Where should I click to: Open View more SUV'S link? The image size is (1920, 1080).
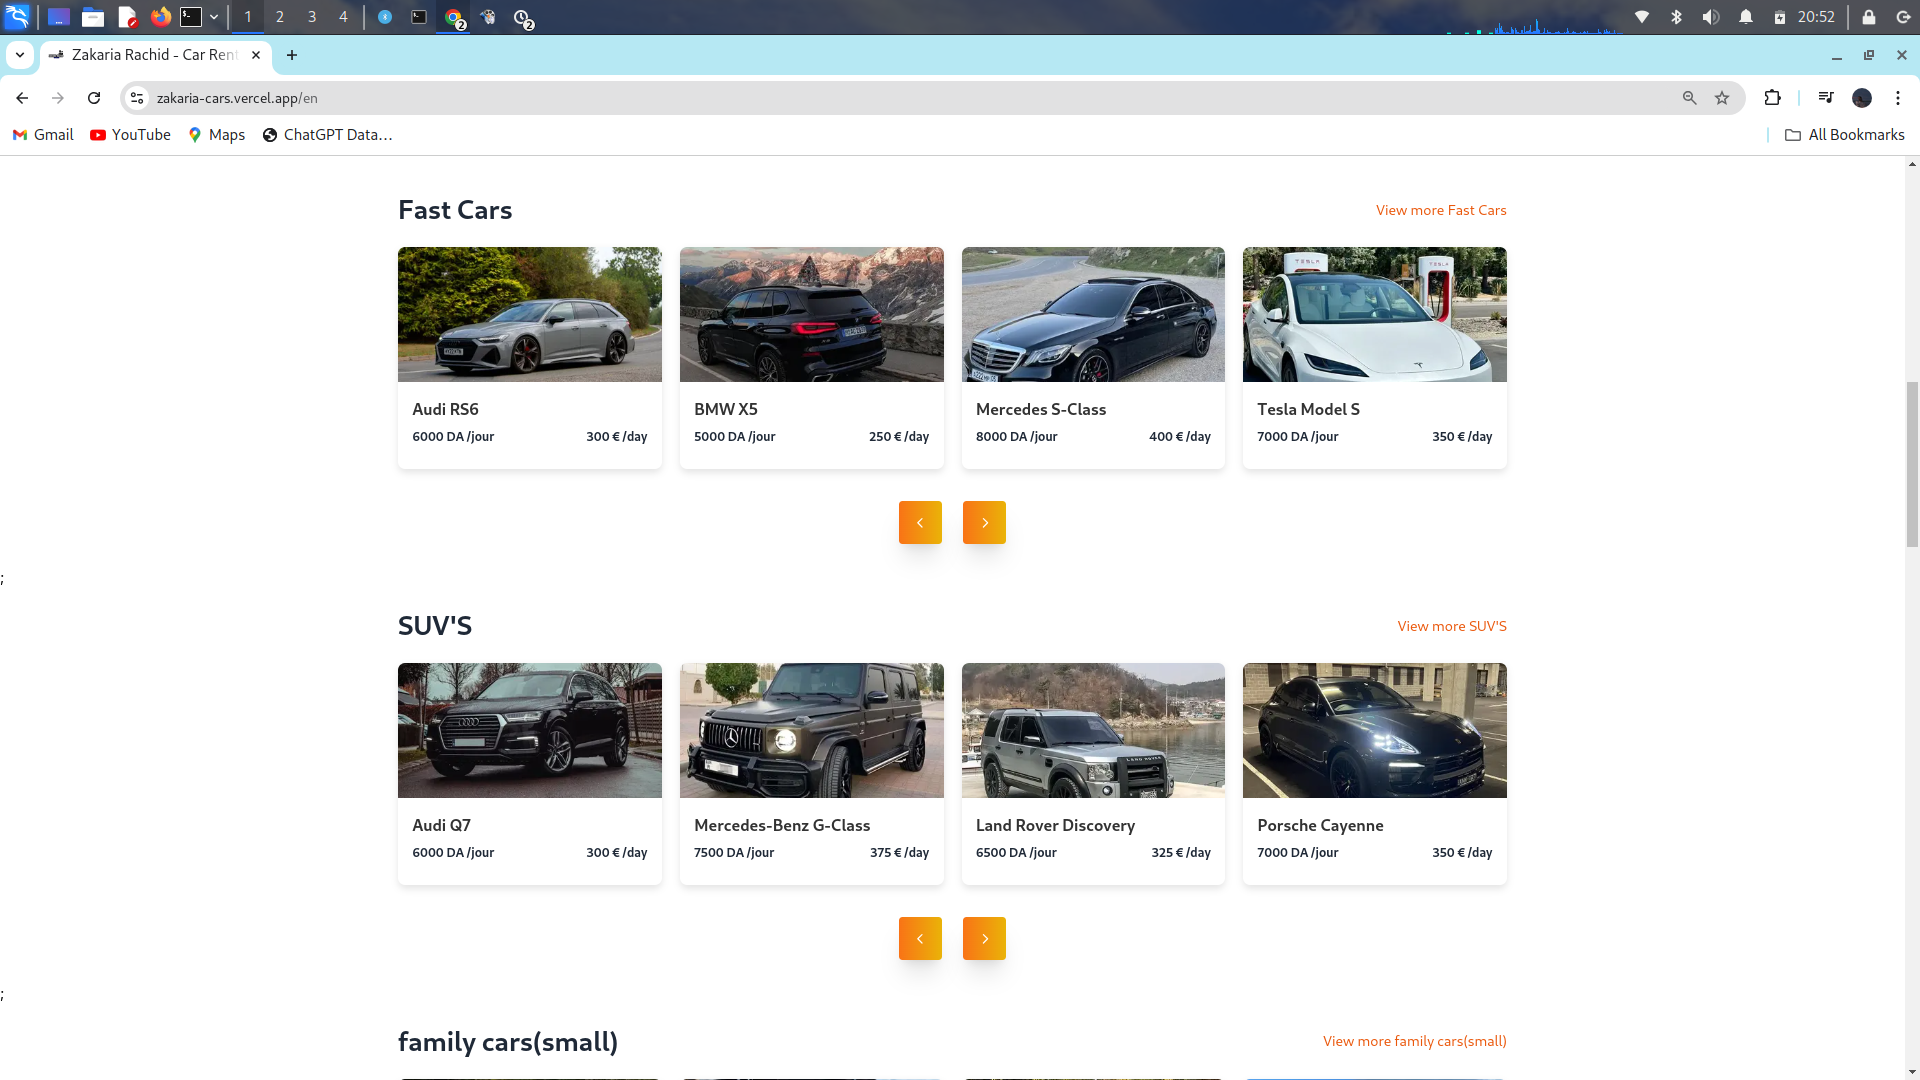1451,626
